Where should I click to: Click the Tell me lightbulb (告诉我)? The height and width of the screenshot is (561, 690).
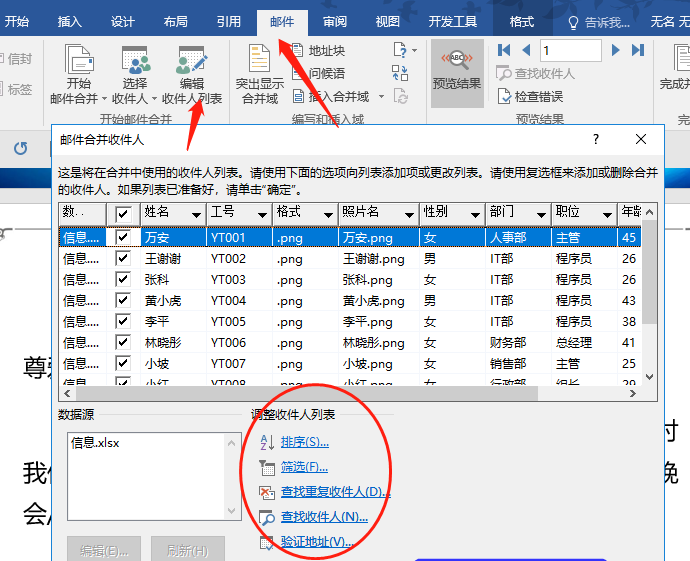pos(573,22)
